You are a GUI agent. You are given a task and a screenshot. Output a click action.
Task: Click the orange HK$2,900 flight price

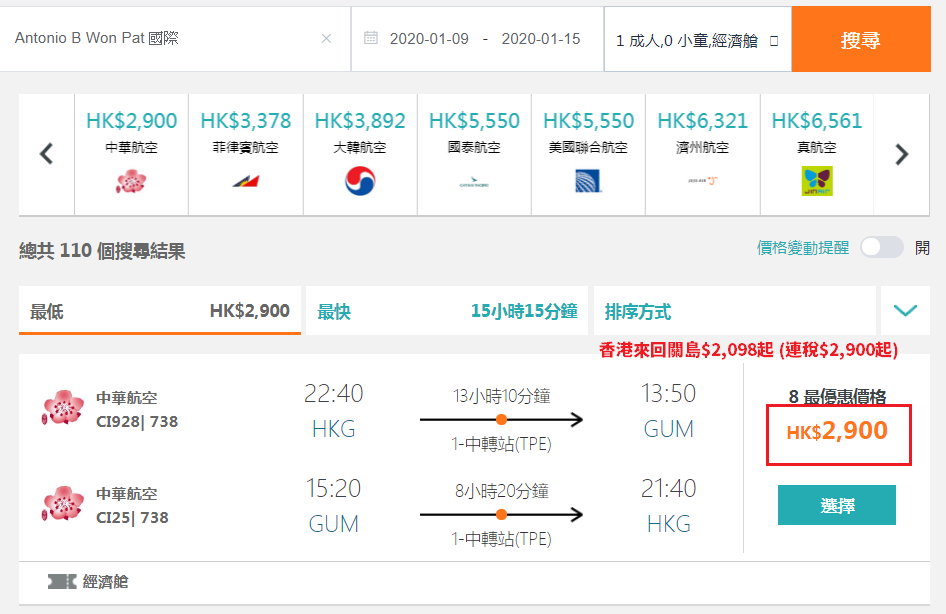(837, 431)
